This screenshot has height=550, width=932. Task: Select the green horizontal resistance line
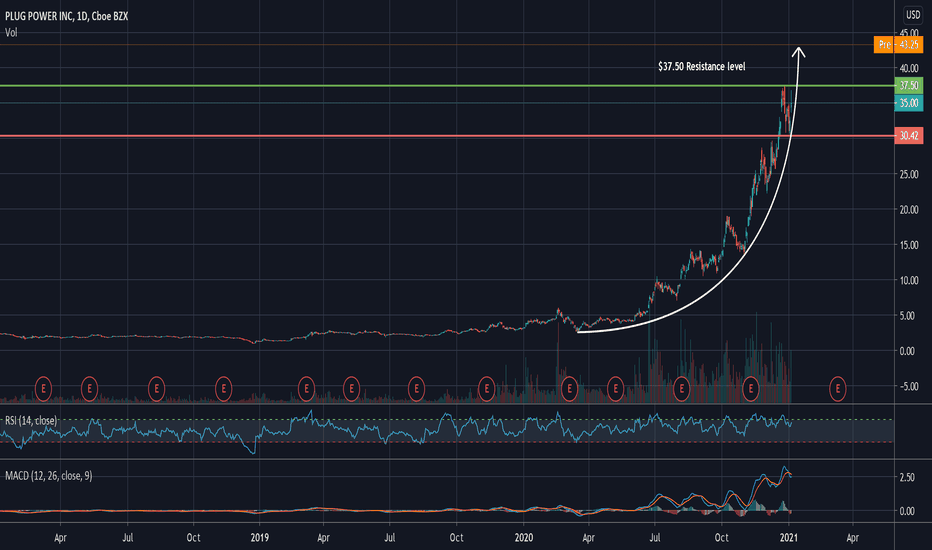[x=447, y=86]
